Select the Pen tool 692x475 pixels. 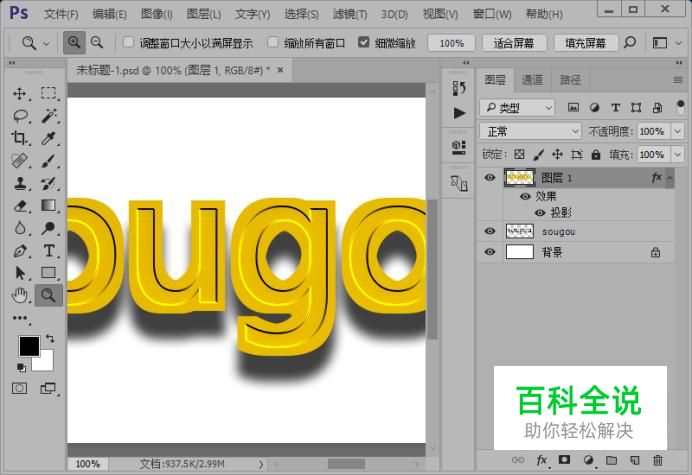(19, 251)
